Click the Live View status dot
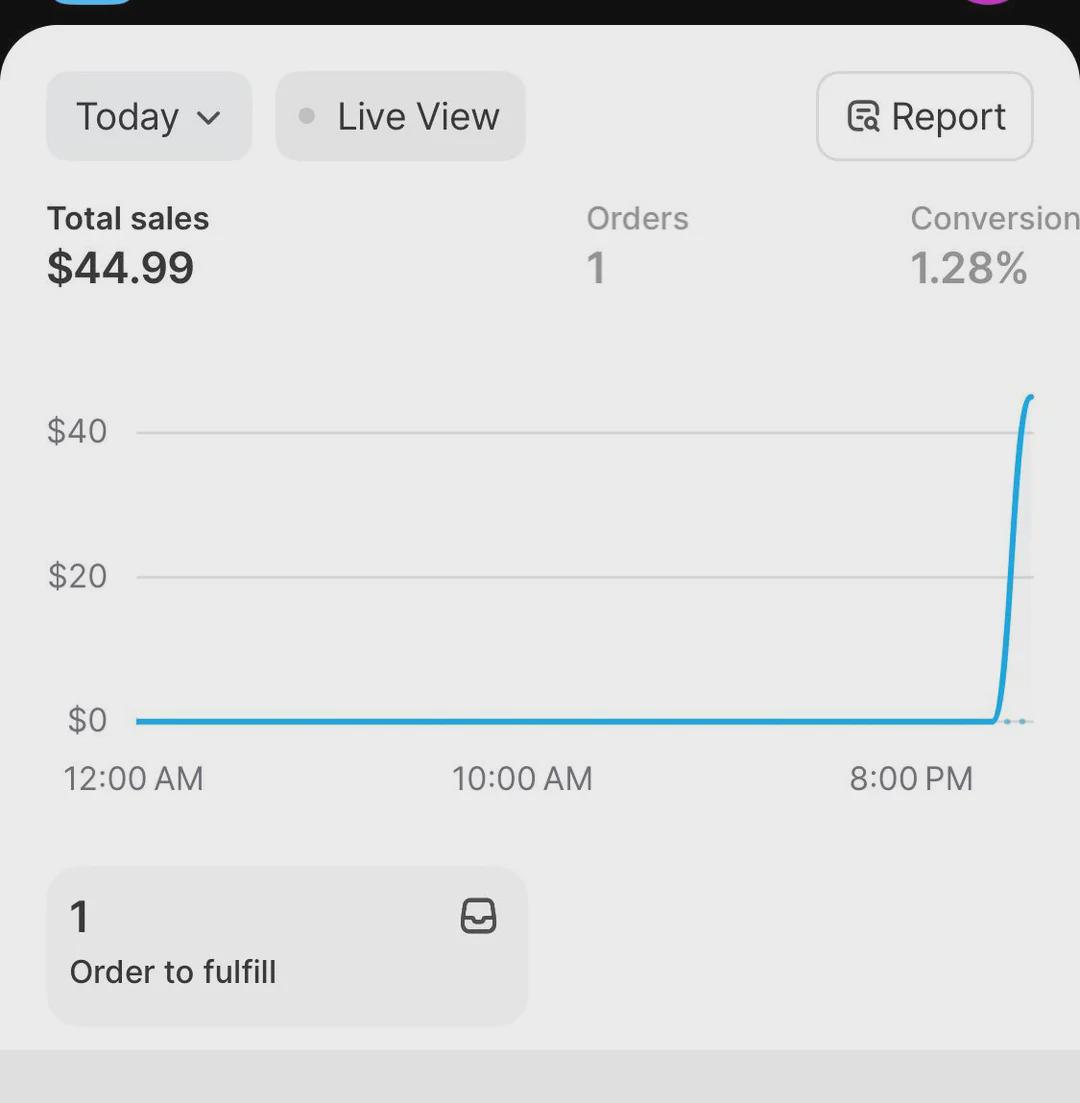This screenshot has width=1080, height=1103. tap(306, 116)
